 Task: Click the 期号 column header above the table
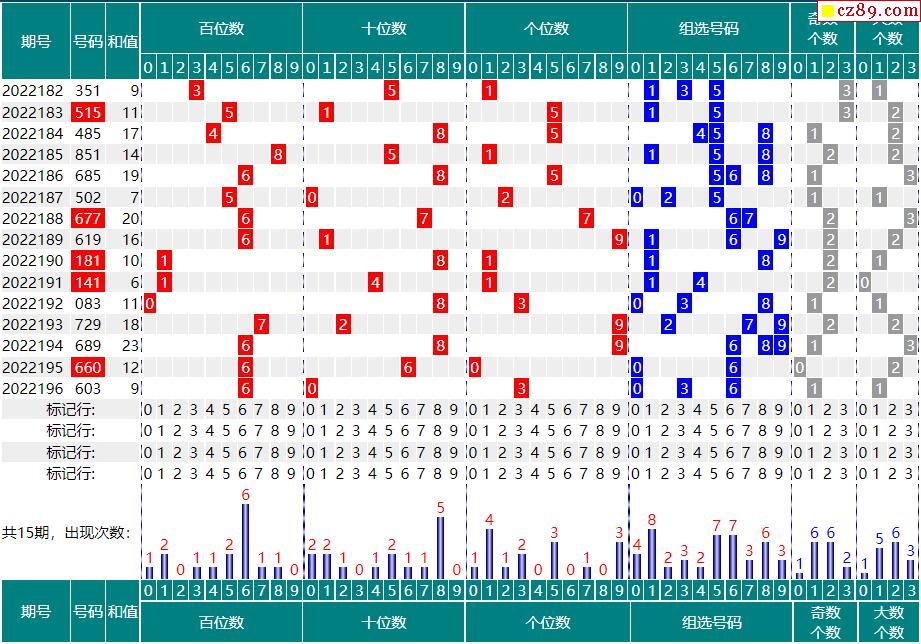[x=36, y=41]
